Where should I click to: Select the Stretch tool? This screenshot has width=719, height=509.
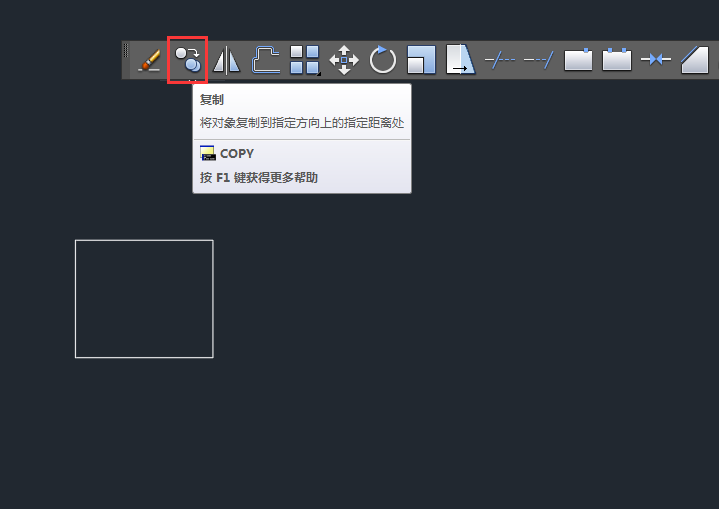coord(460,60)
